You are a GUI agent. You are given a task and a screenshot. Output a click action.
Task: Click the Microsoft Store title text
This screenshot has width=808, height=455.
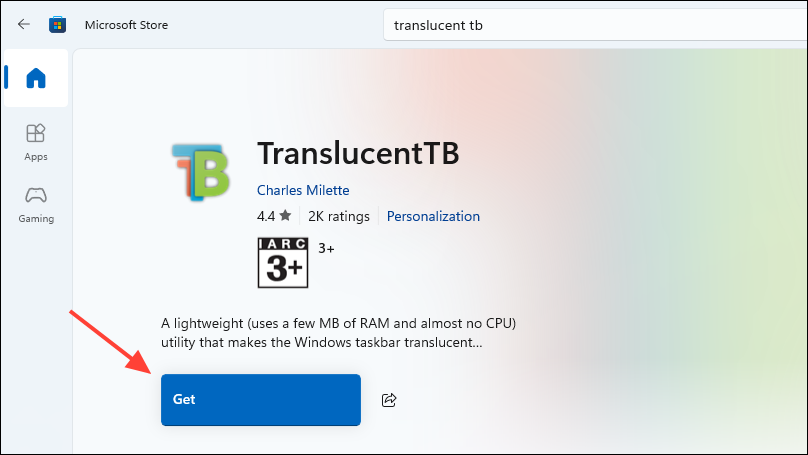click(x=126, y=25)
